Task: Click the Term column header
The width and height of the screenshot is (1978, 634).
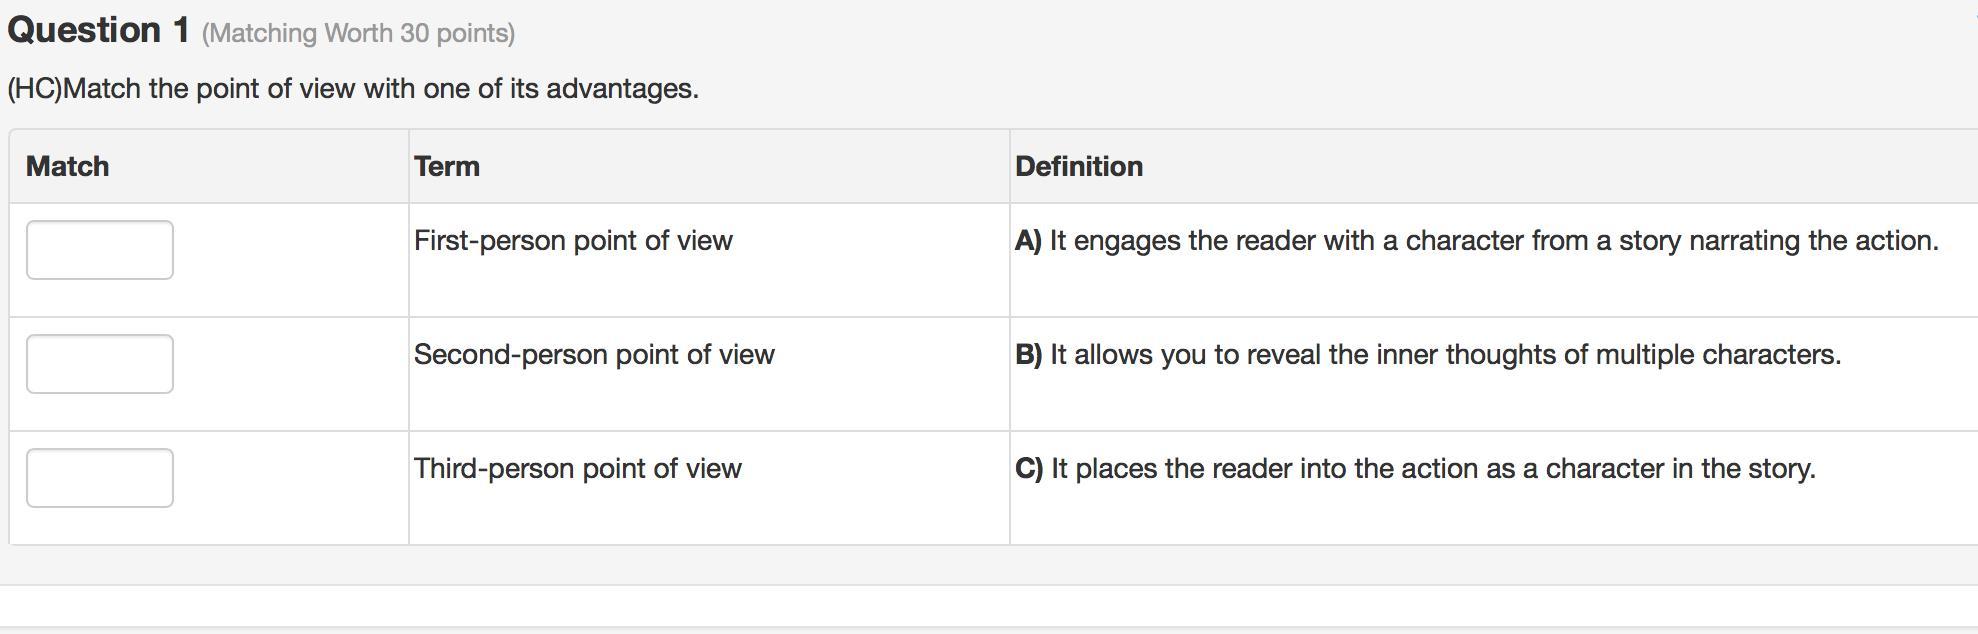Action: coord(447,166)
